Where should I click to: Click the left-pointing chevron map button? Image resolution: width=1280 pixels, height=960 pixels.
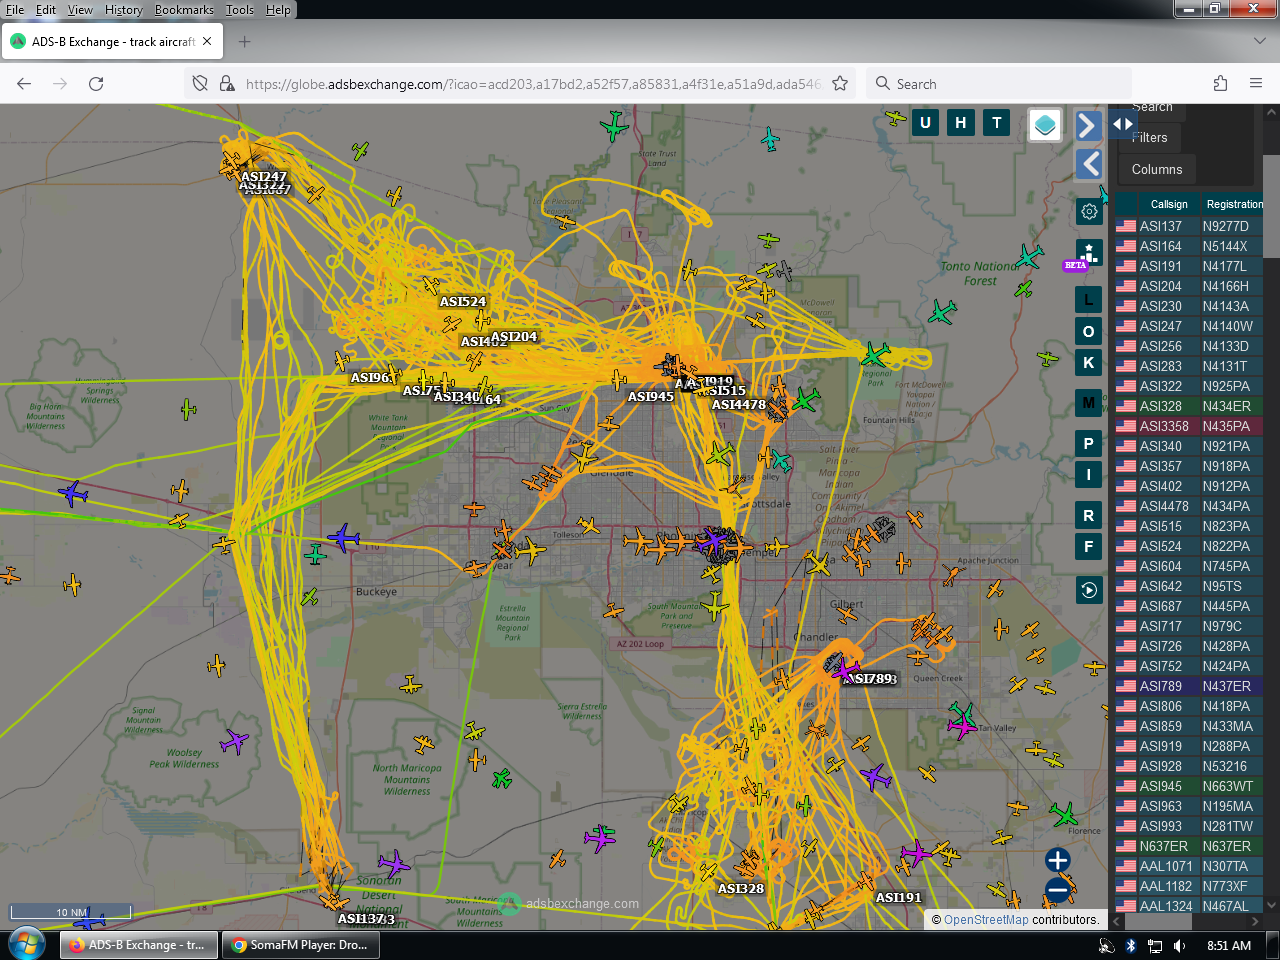pyautogui.click(x=1089, y=164)
